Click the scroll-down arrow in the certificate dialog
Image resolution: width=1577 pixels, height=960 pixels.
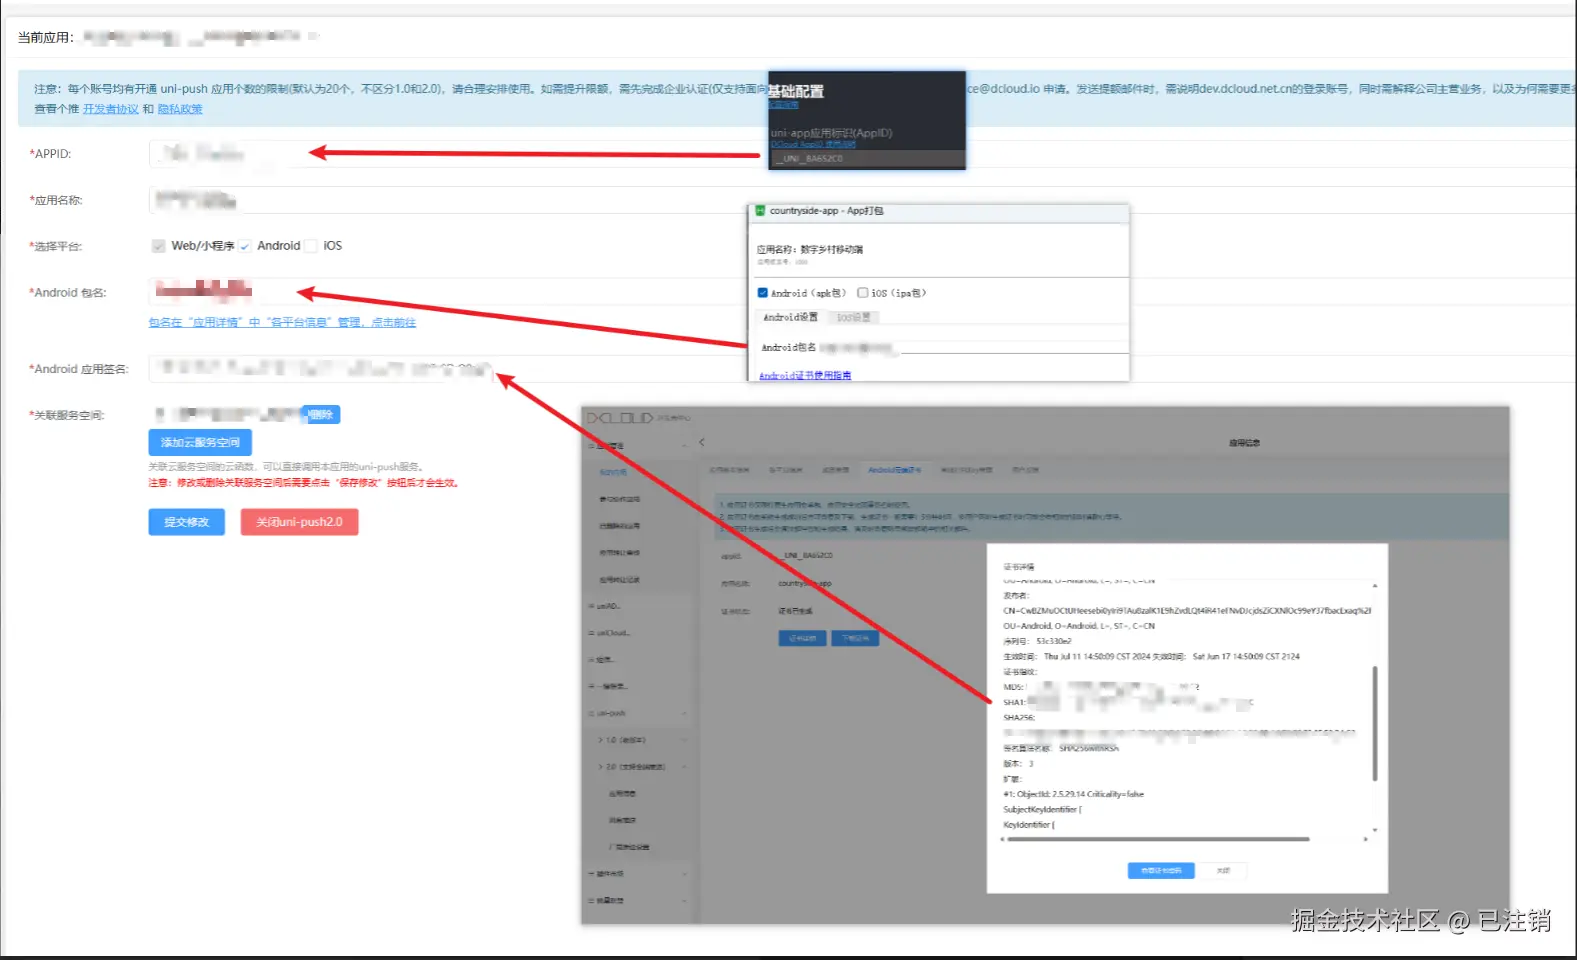click(x=1375, y=830)
